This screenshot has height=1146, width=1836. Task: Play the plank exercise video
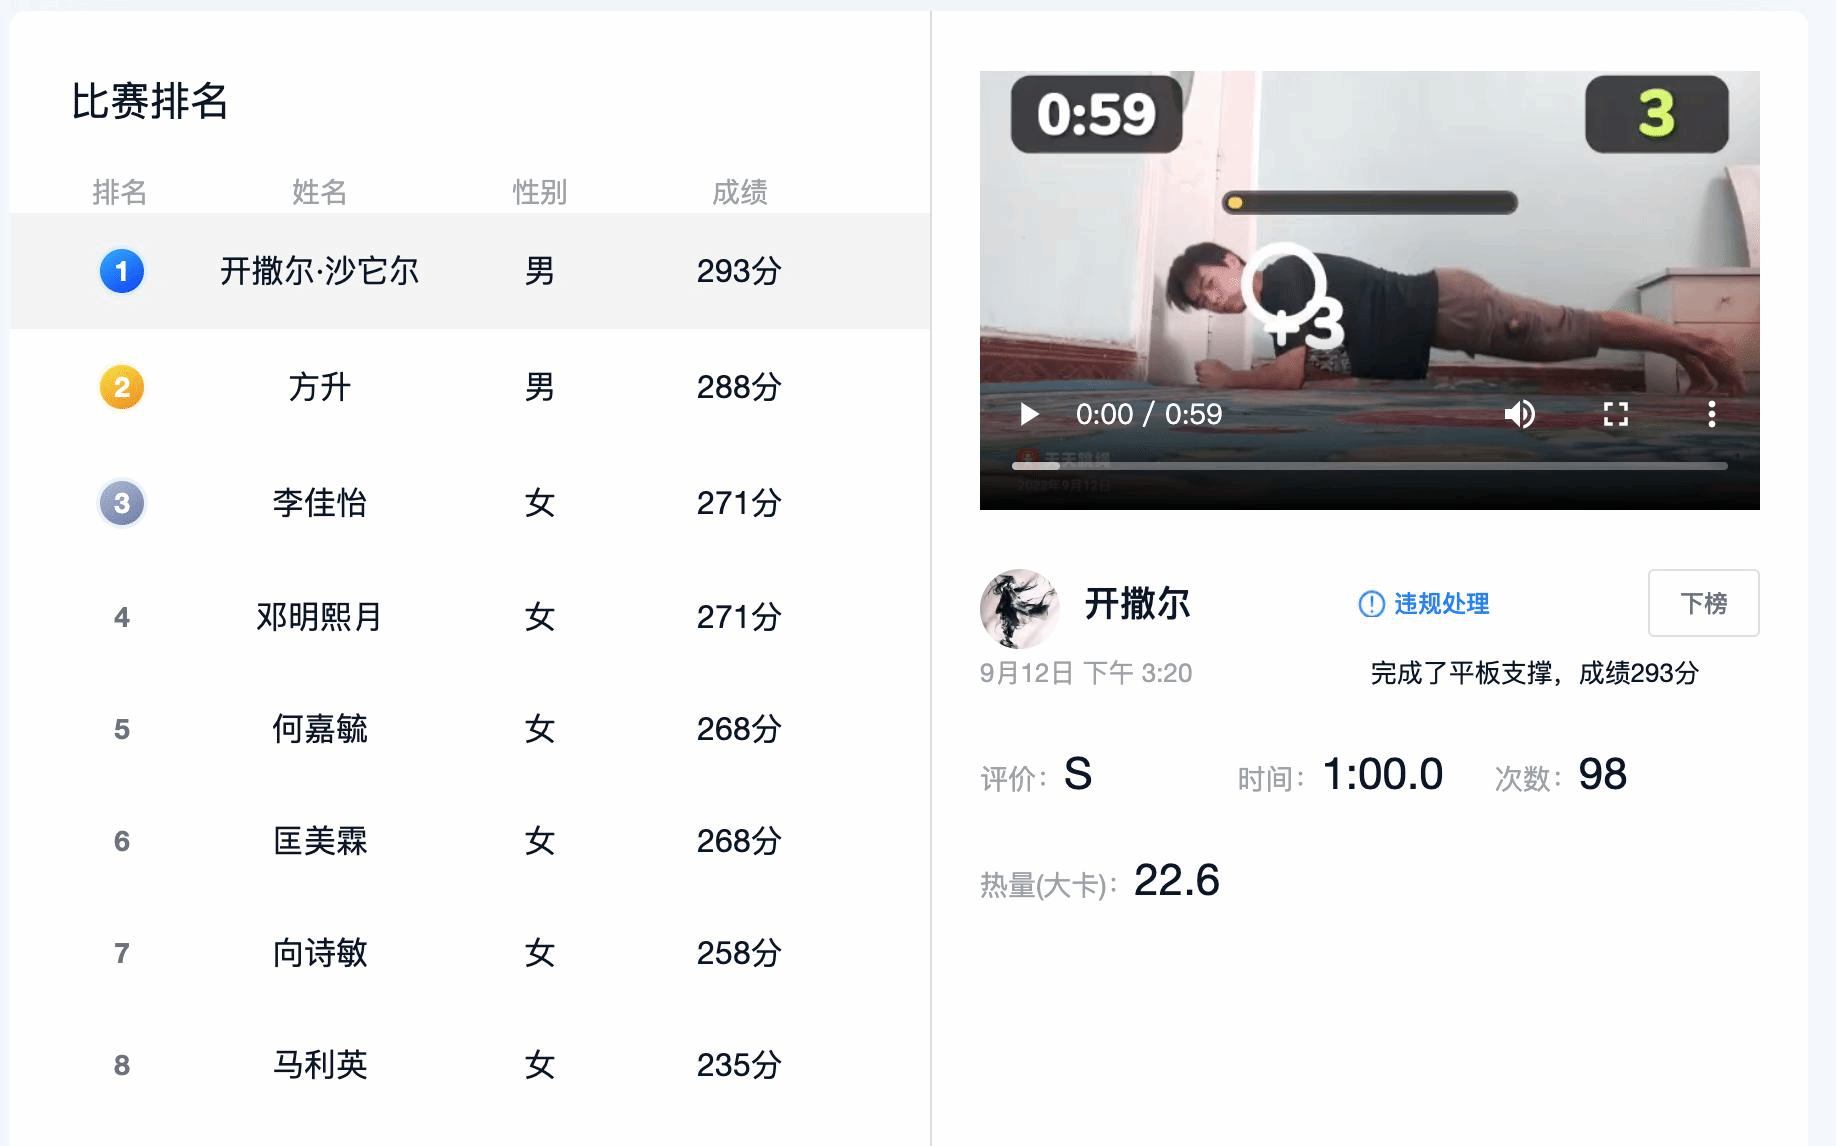point(1029,414)
